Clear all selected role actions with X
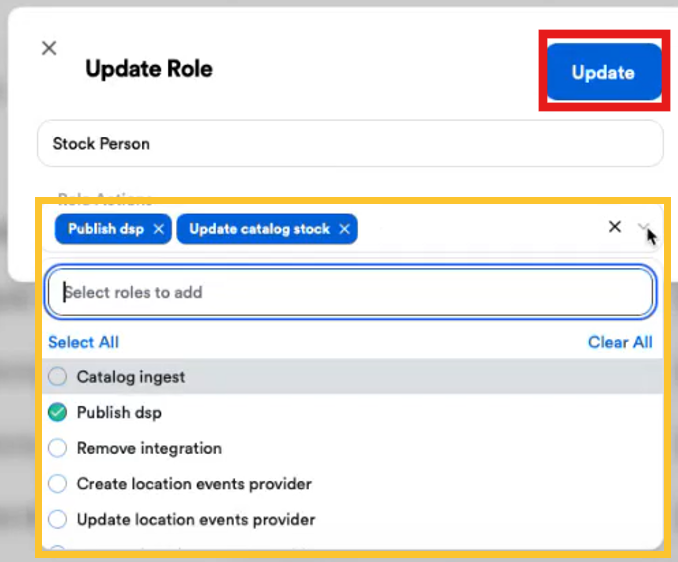Image resolution: width=678 pixels, height=562 pixels. tap(614, 227)
